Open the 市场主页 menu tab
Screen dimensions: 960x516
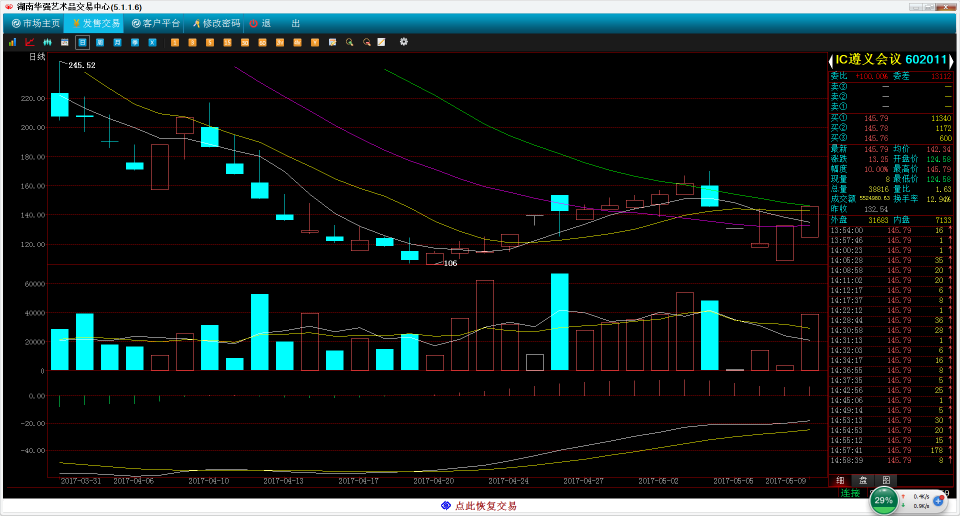pos(35,22)
